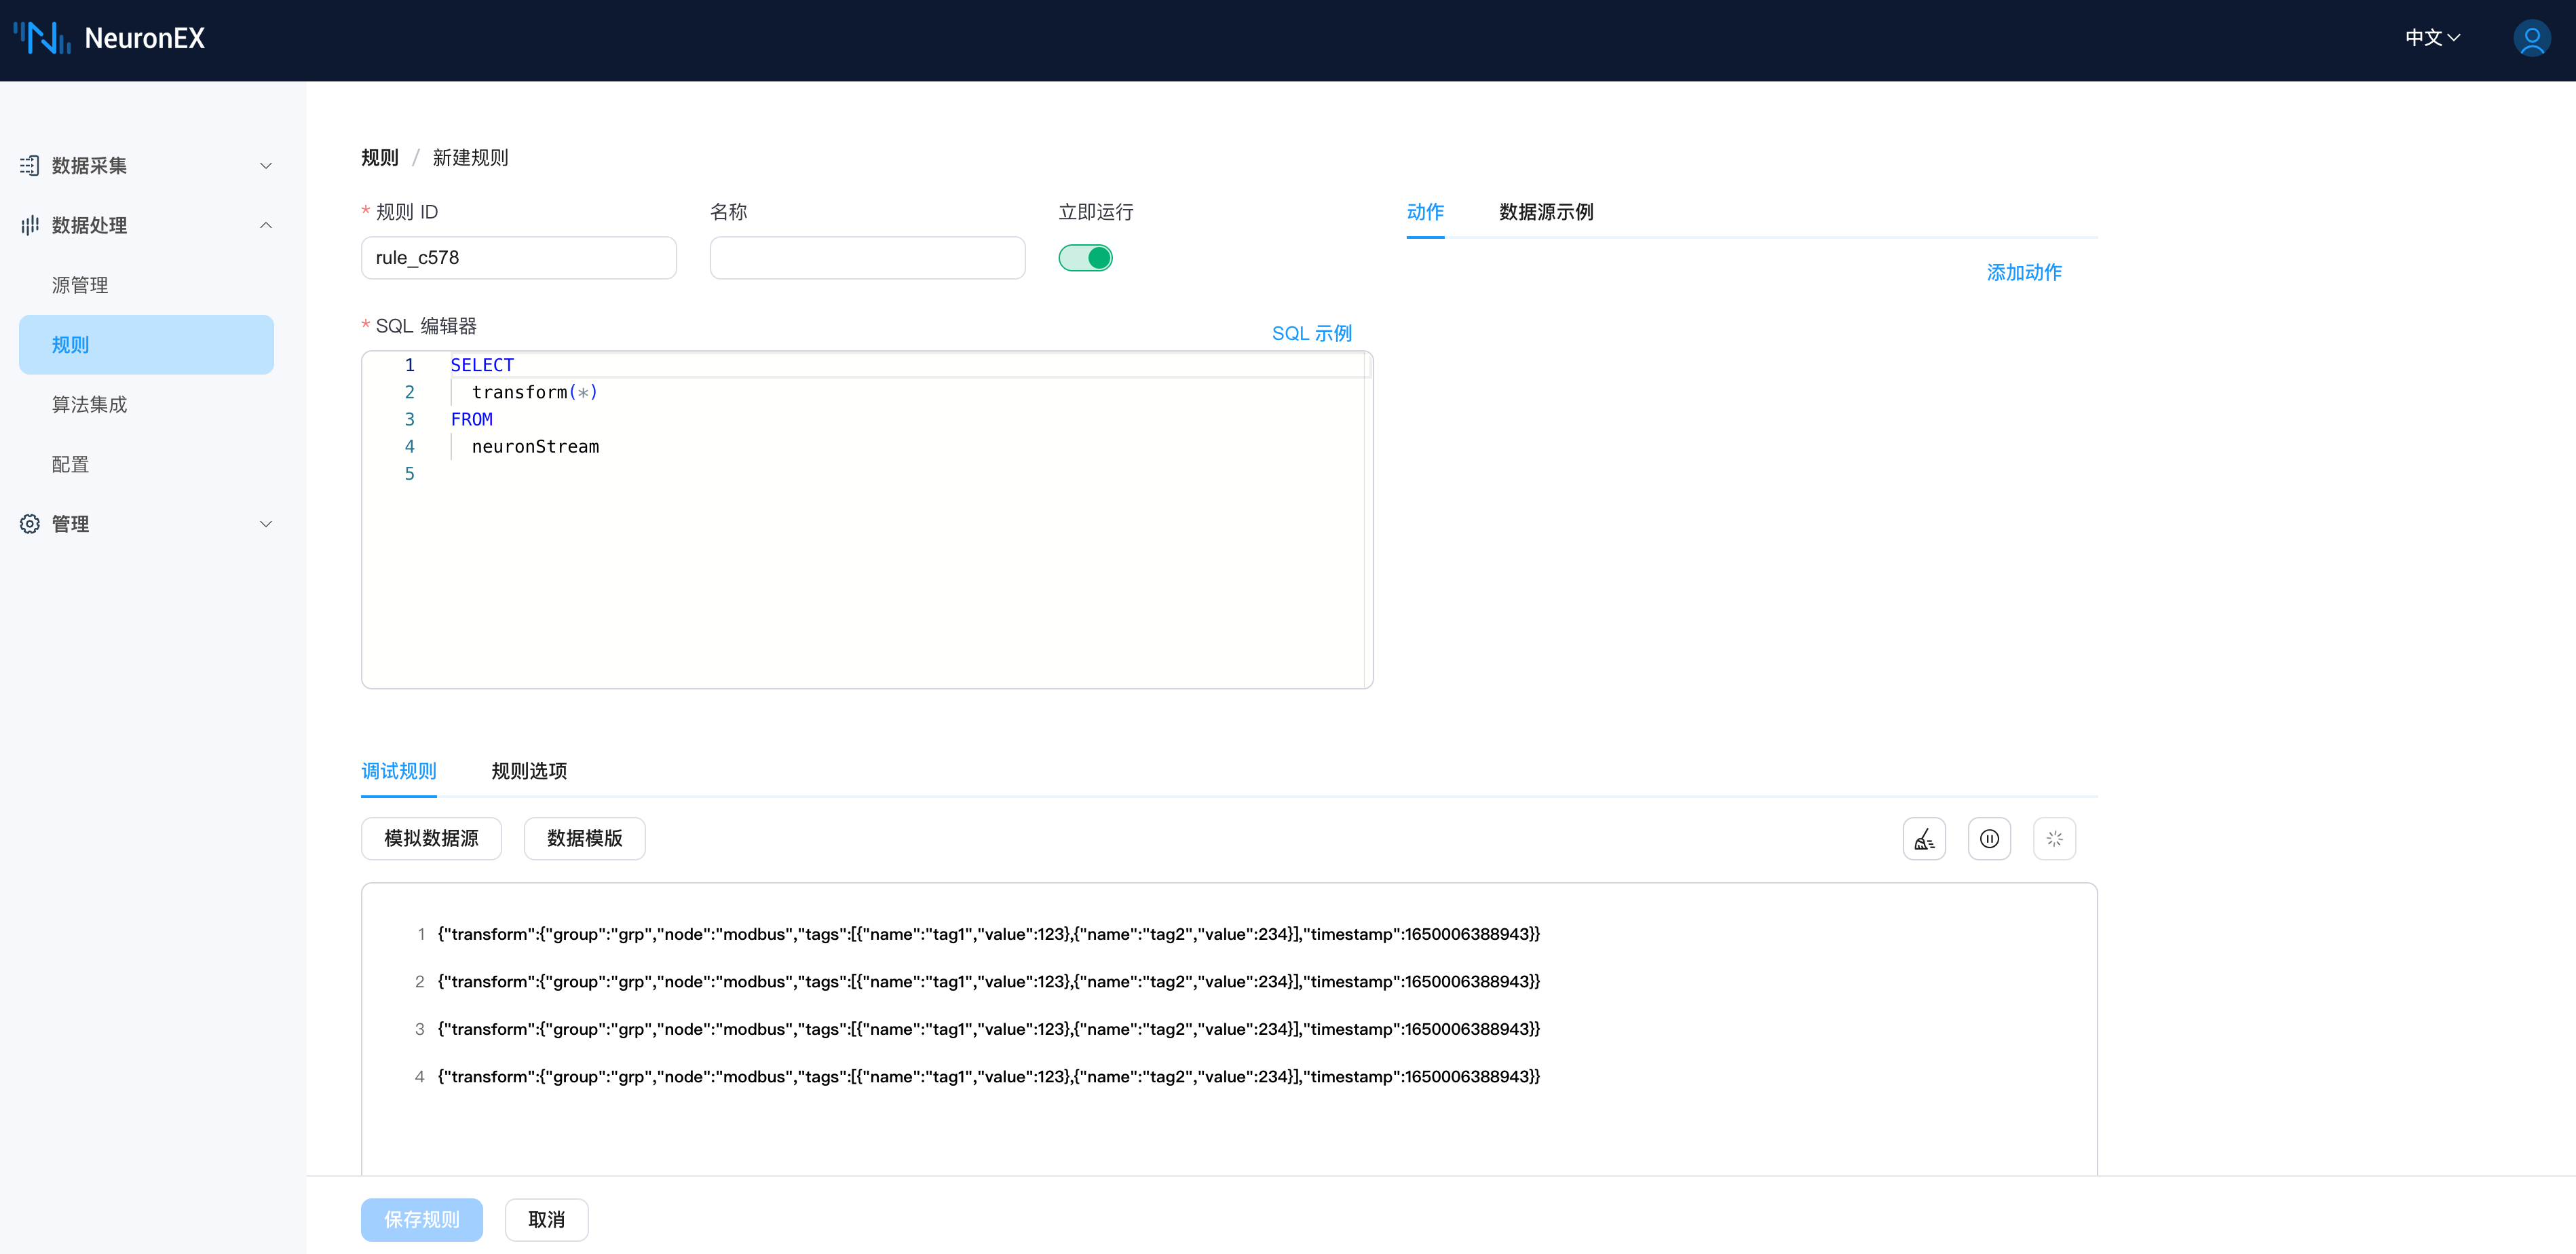Switch to the 规则选项 tab
This screenshot has height=1254, width=2576.
[529, 771]
